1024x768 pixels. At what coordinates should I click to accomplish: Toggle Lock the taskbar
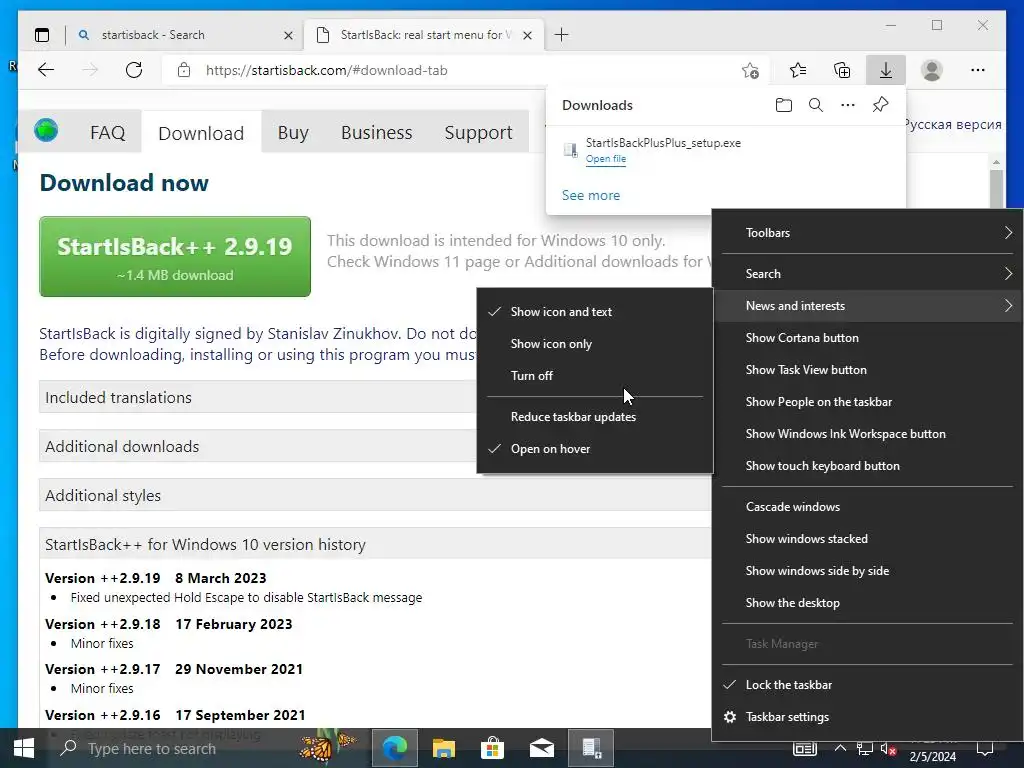[867, 685]
